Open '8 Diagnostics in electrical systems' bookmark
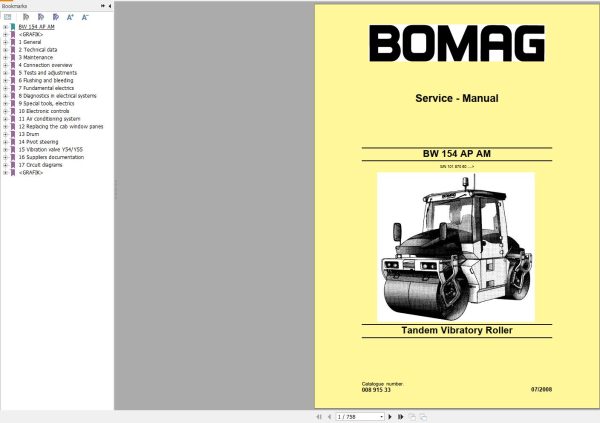600x423 pixels. coord(57,96)
